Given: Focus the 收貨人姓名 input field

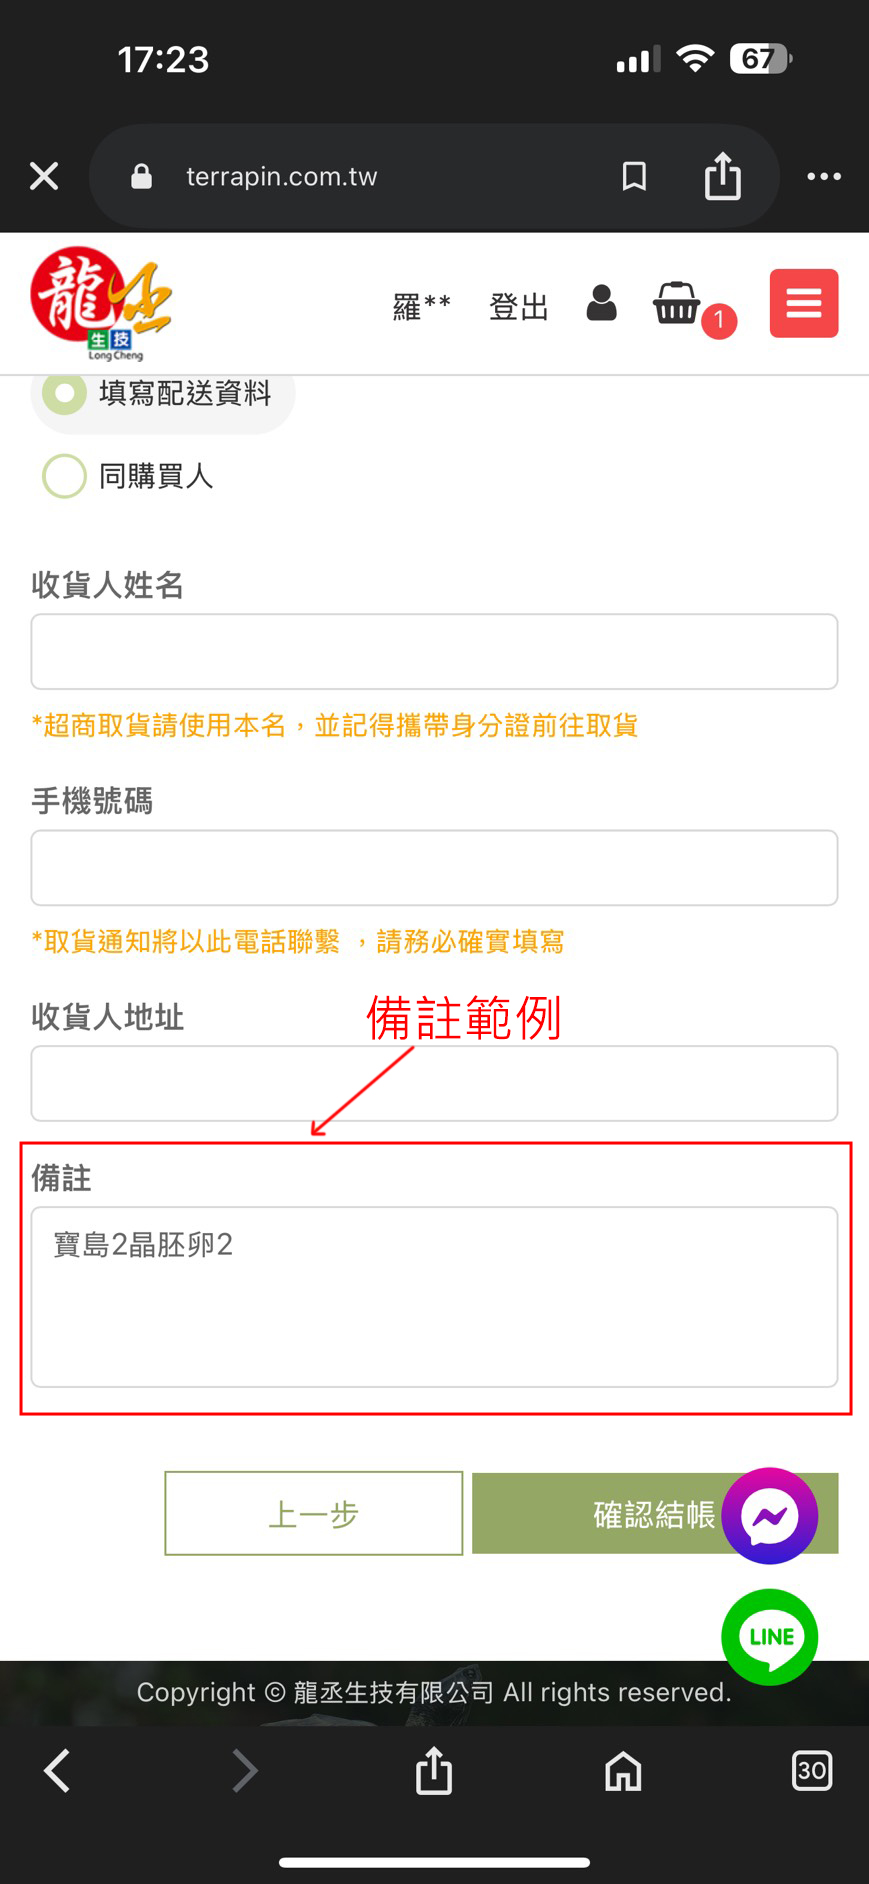Looking at the screenshot, I should tap(434, 652).
